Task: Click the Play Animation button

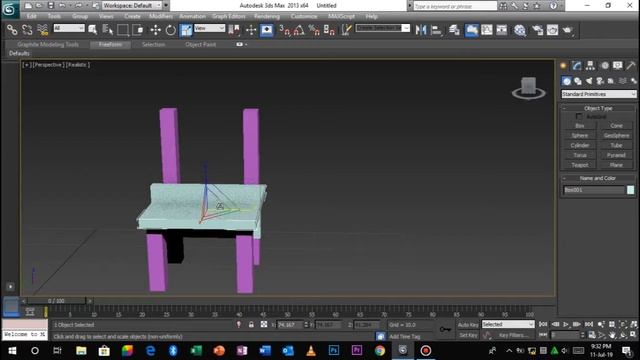Action: (566, 324)
